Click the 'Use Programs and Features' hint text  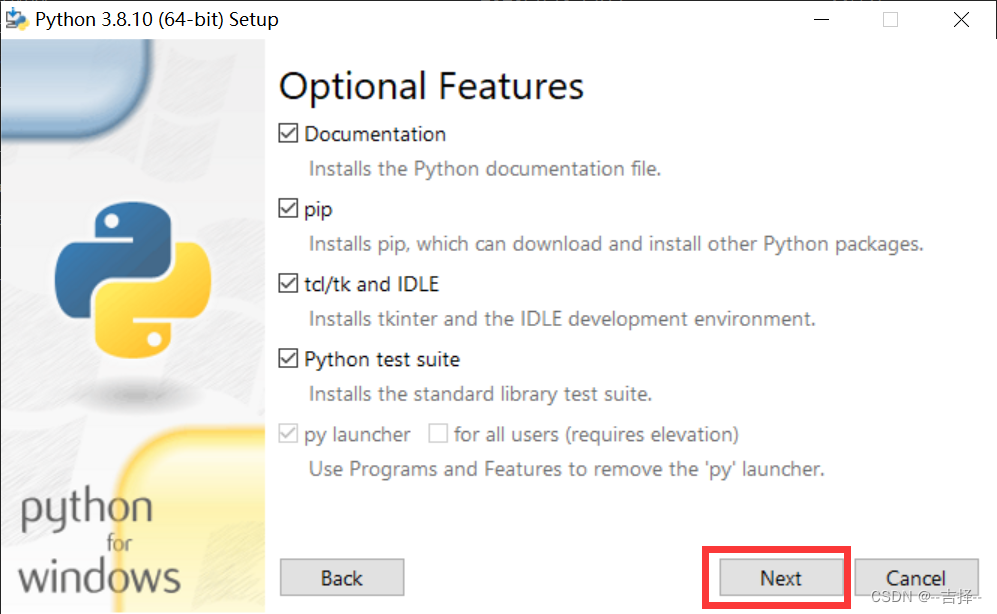[566, 469]
